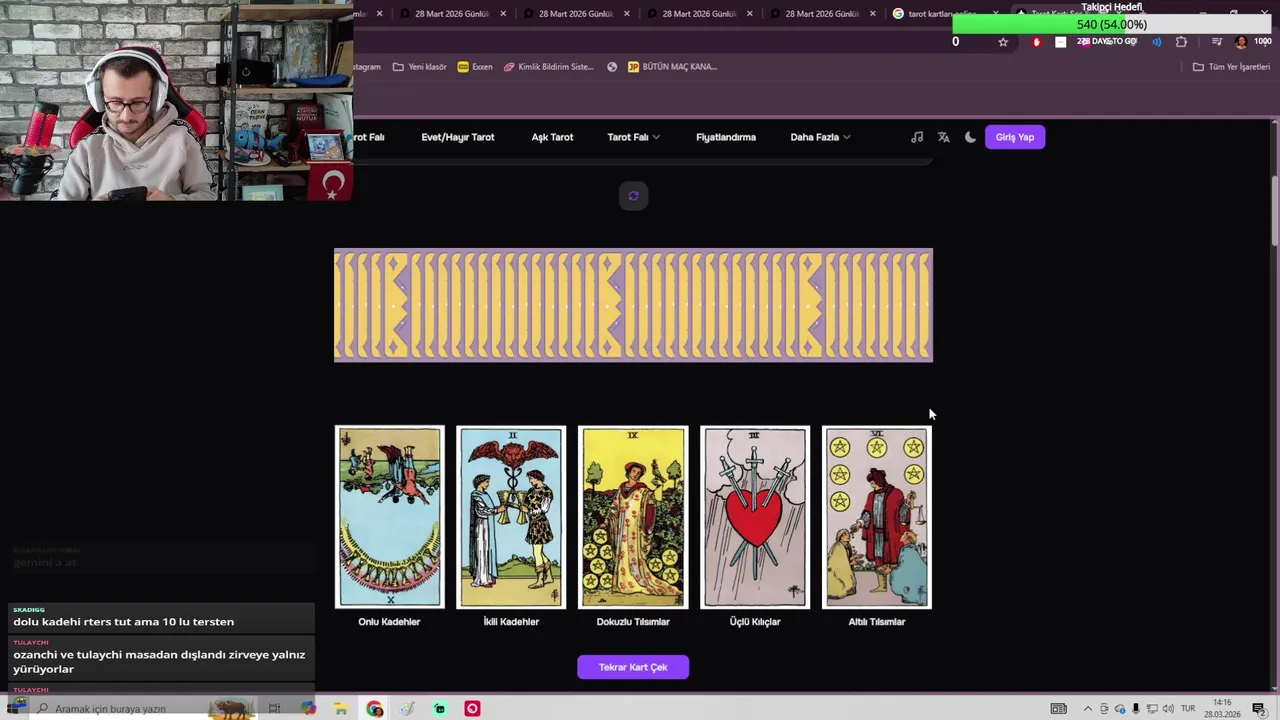Show hidden system tray icons
This screenshot has height=720, width=1280.
coord(1088,709)
